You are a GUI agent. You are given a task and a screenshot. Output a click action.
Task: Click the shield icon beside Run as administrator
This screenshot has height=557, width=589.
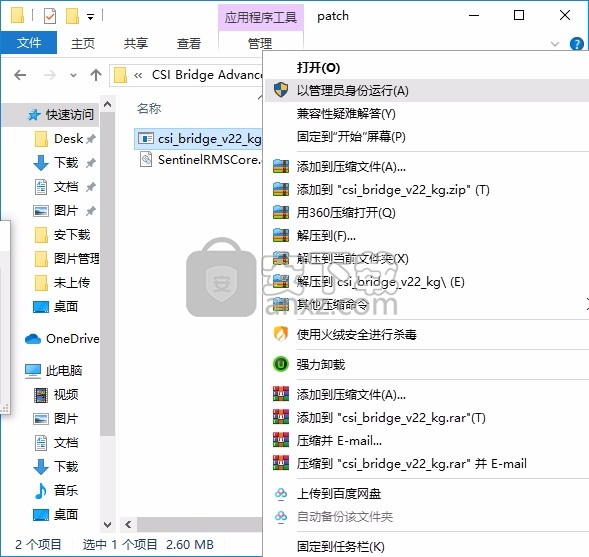click(x=281, y=90)
